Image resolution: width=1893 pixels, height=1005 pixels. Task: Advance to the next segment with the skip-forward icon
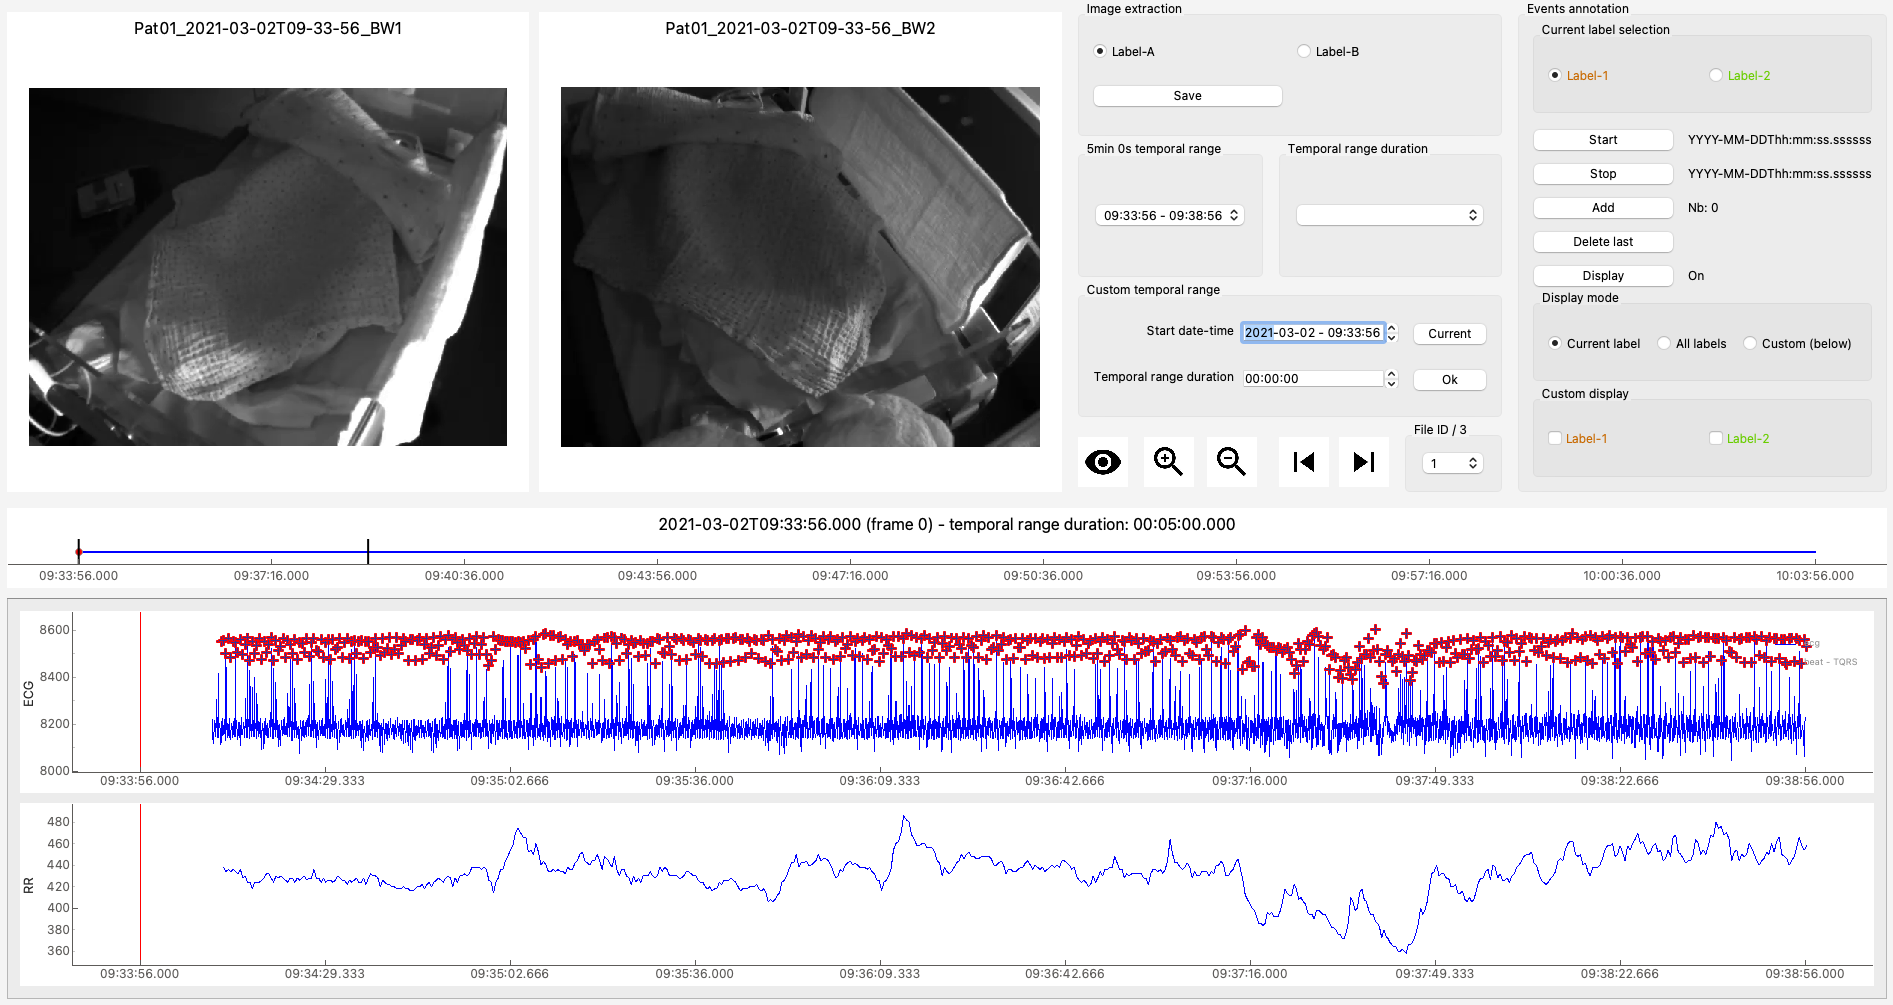click(x=1364, y=462)
